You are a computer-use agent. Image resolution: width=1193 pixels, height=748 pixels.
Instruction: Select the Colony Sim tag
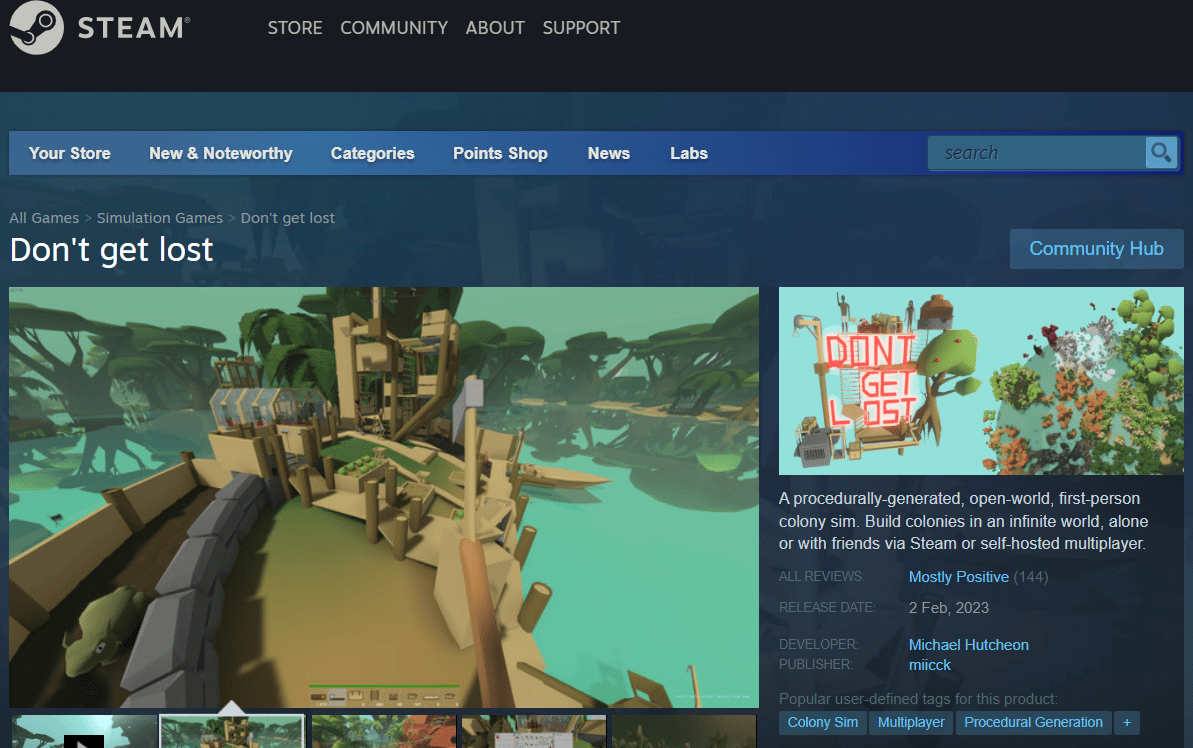822,722
